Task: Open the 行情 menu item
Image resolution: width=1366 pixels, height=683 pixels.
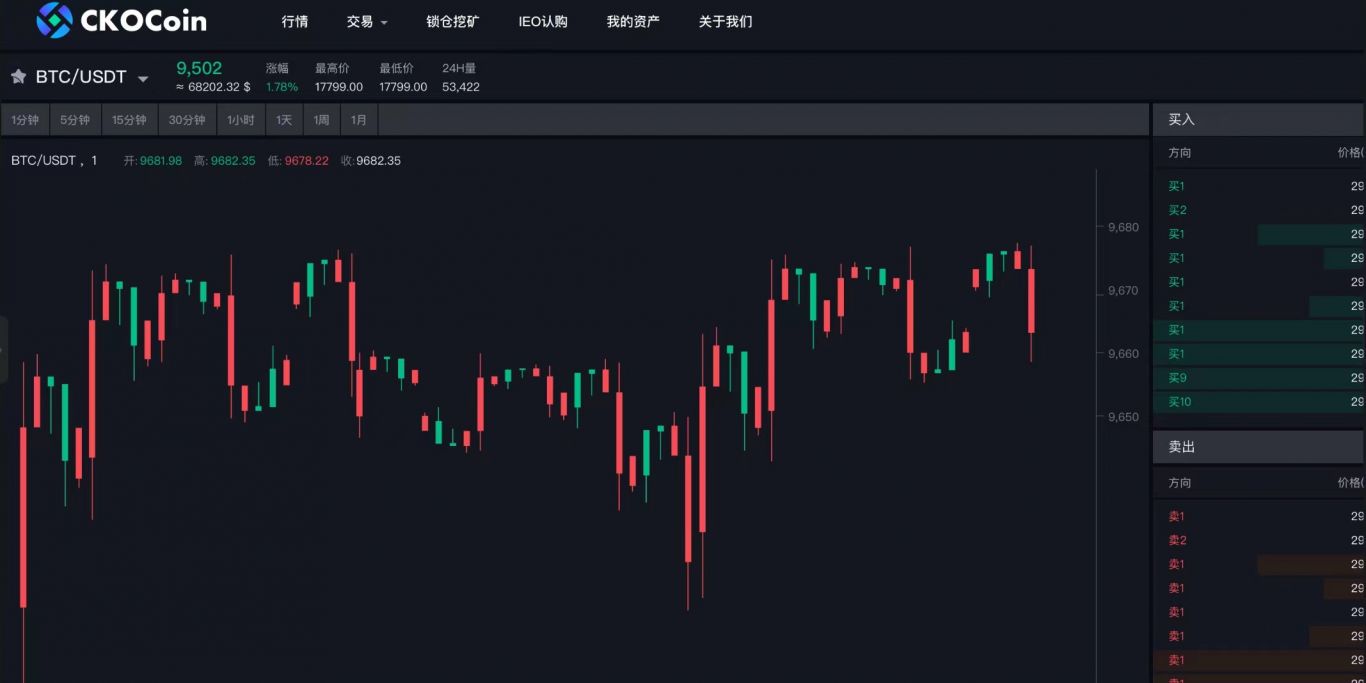Action: pos(295,21)
